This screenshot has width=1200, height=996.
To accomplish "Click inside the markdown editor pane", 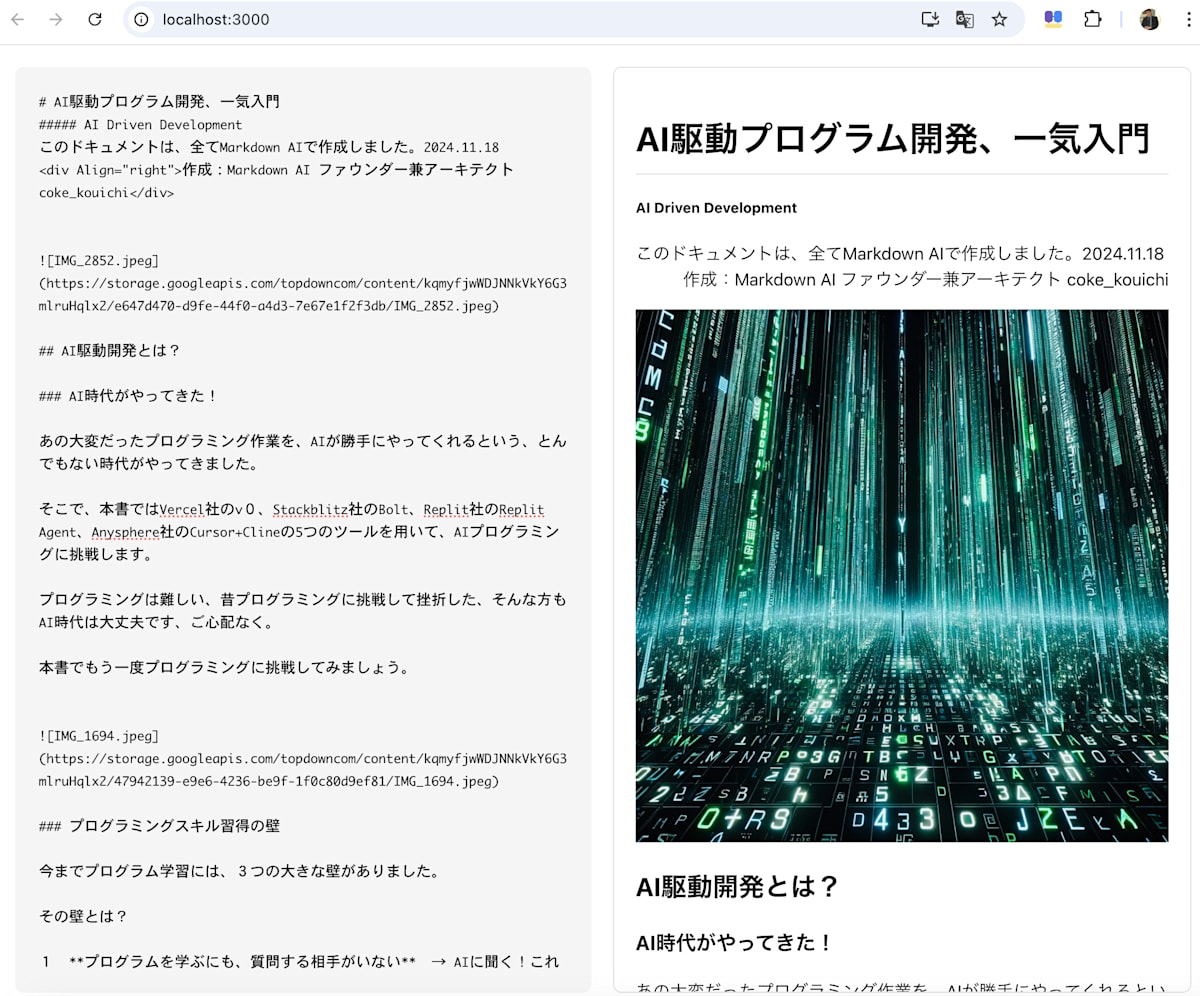I will (x=300, y=500).
